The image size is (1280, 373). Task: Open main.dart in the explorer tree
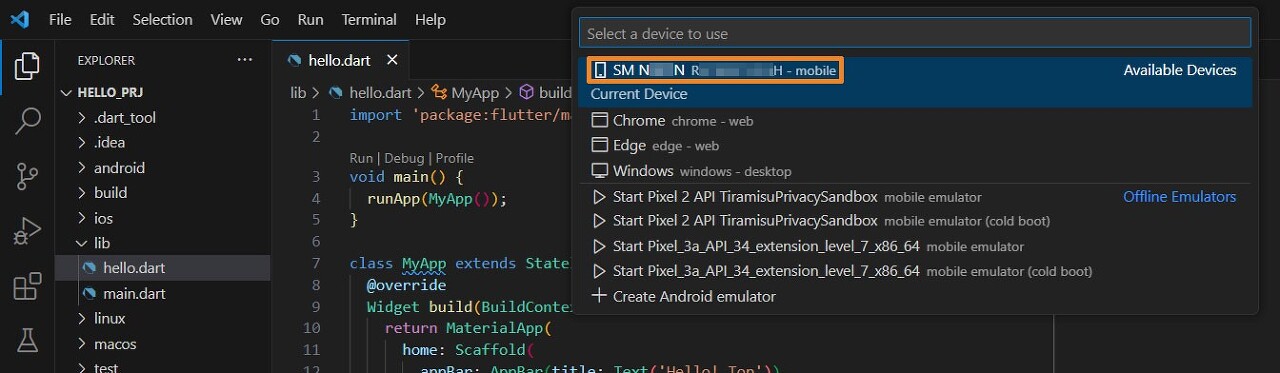coord(162,294)
